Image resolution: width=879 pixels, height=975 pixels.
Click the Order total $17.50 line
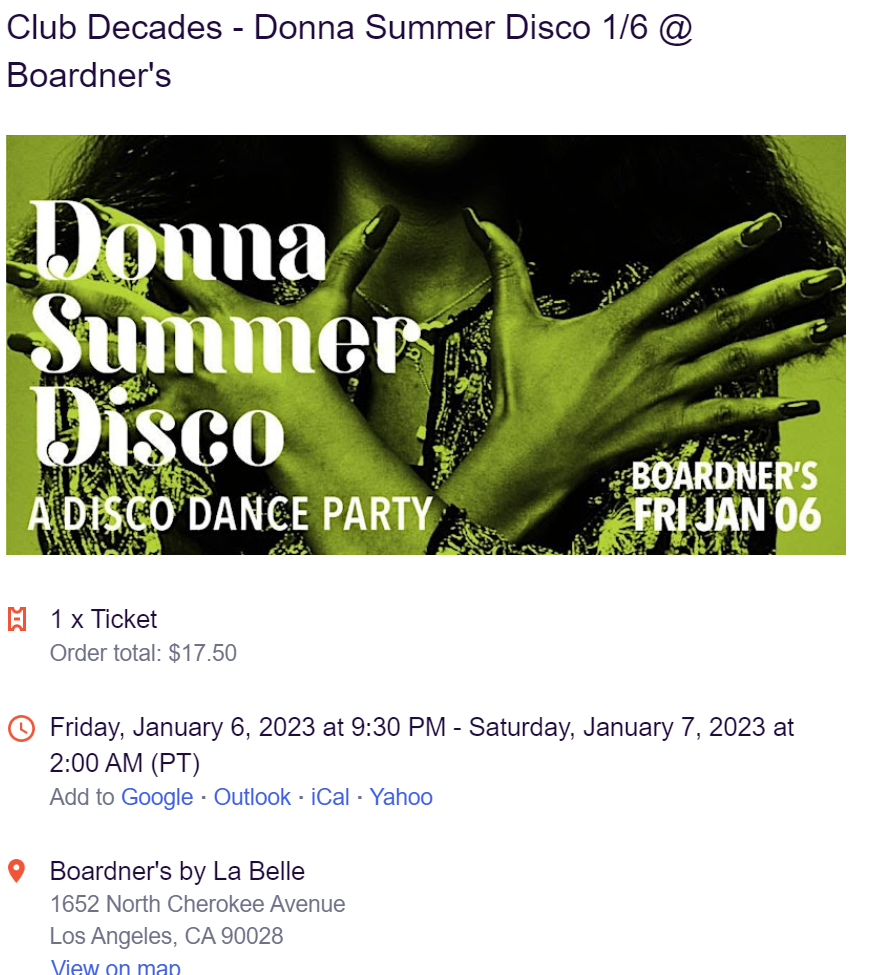(143, 654)
